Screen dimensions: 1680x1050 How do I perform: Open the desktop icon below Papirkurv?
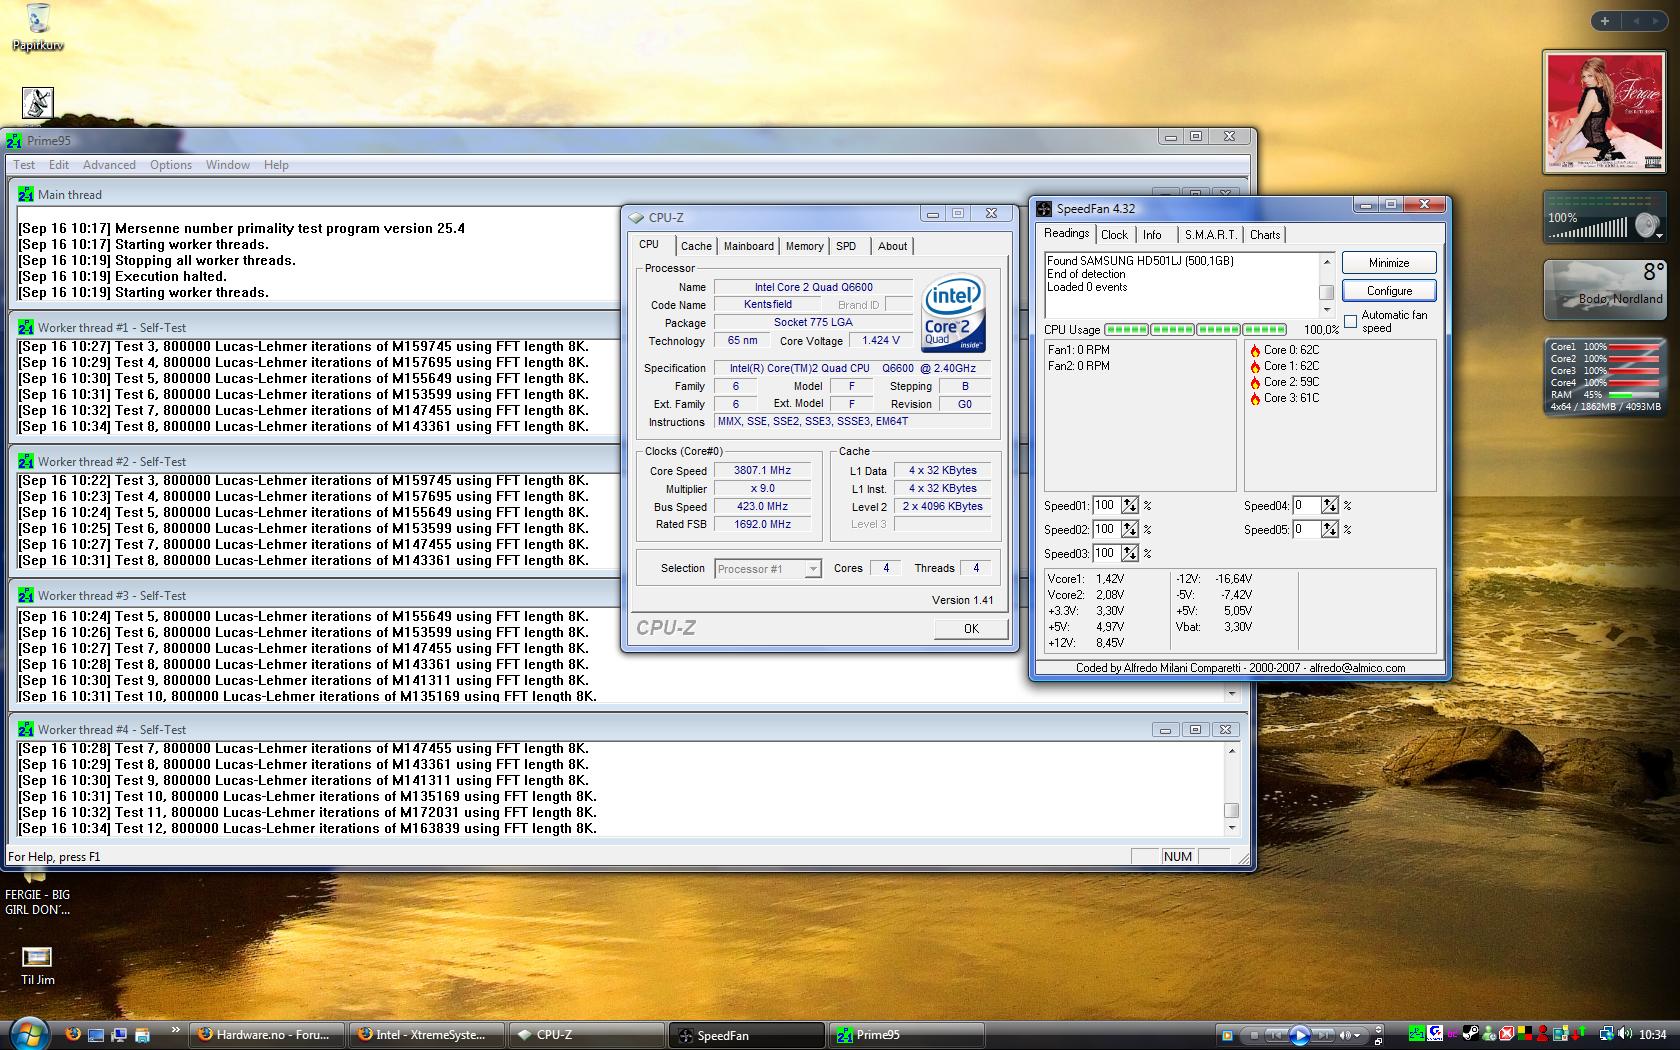(x=37, y=103)
